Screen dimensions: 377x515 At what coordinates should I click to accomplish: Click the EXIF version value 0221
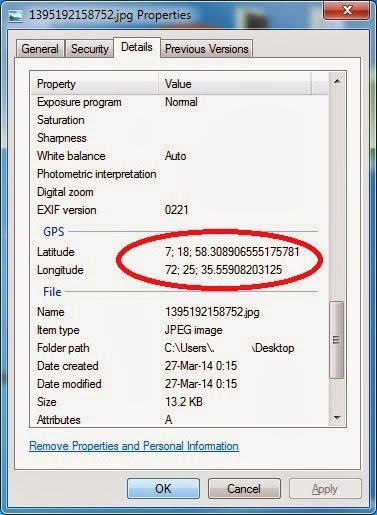click(x=177, y=210)
